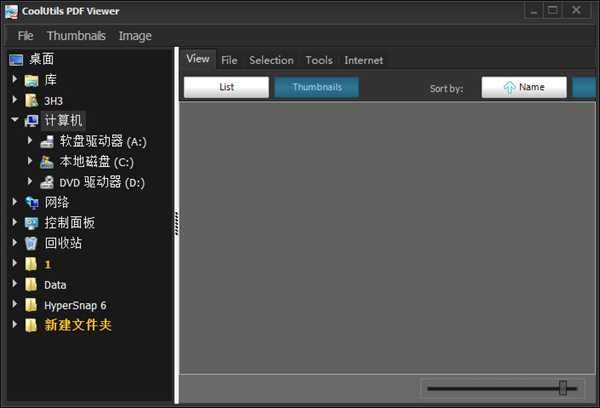Sort files by Name
The height and width of the screenshot is (408, 600).
point(524,87)
